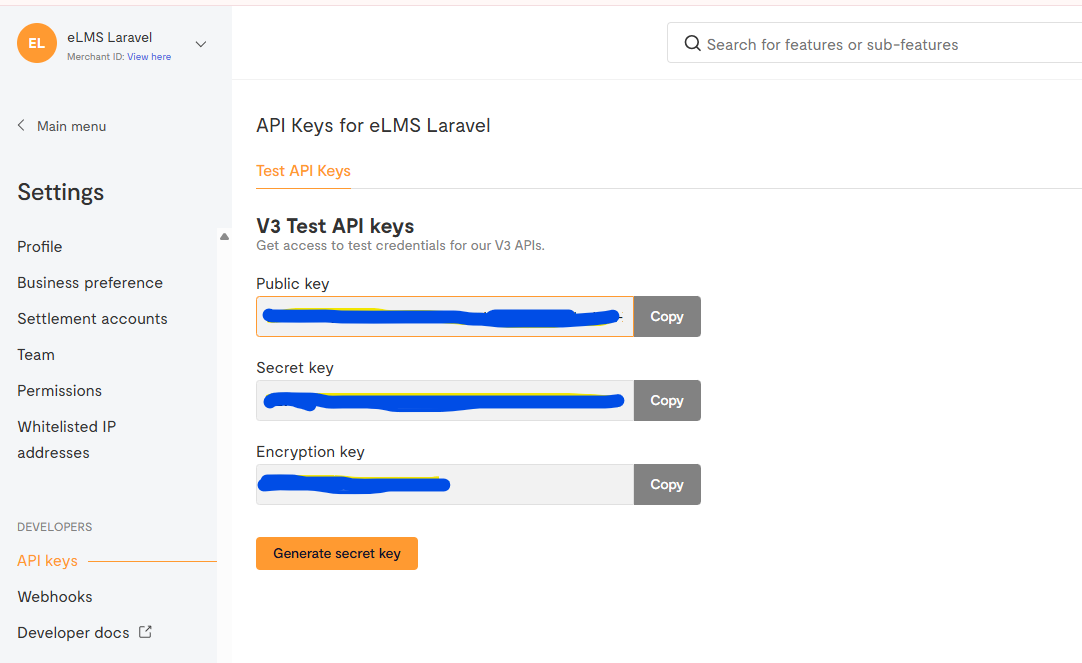Copy the Encryption key
The image size is (1082, 663).
click(667, 484)
